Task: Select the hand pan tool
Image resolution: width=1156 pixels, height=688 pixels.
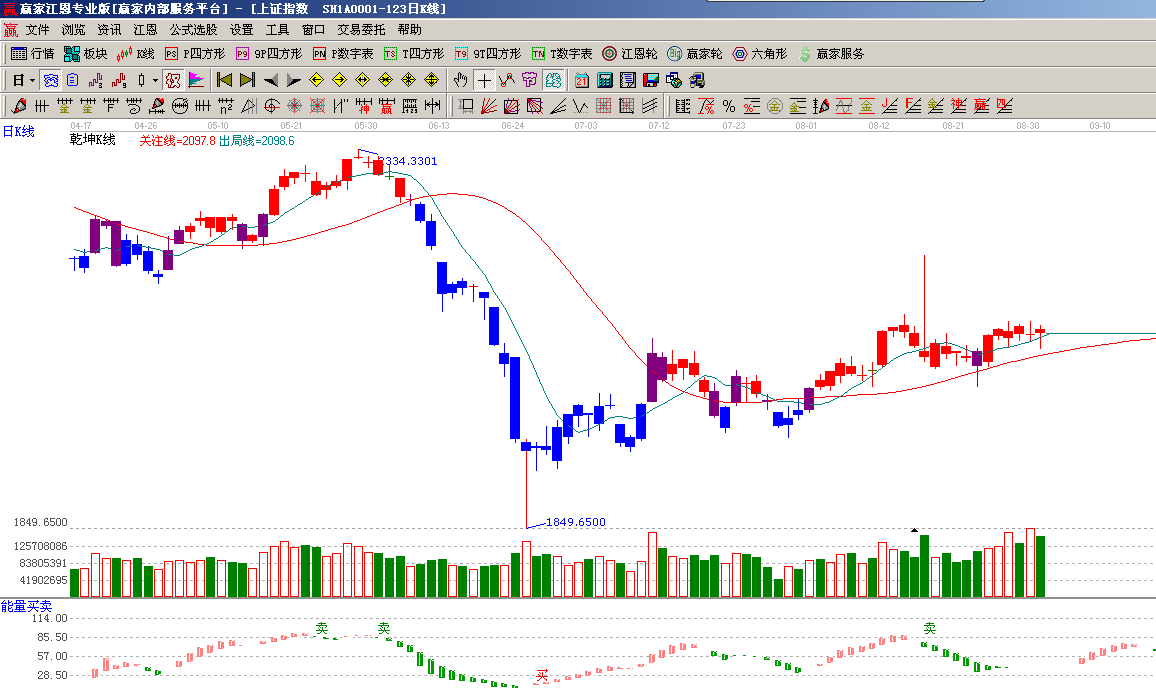Action: coord(461,80)
